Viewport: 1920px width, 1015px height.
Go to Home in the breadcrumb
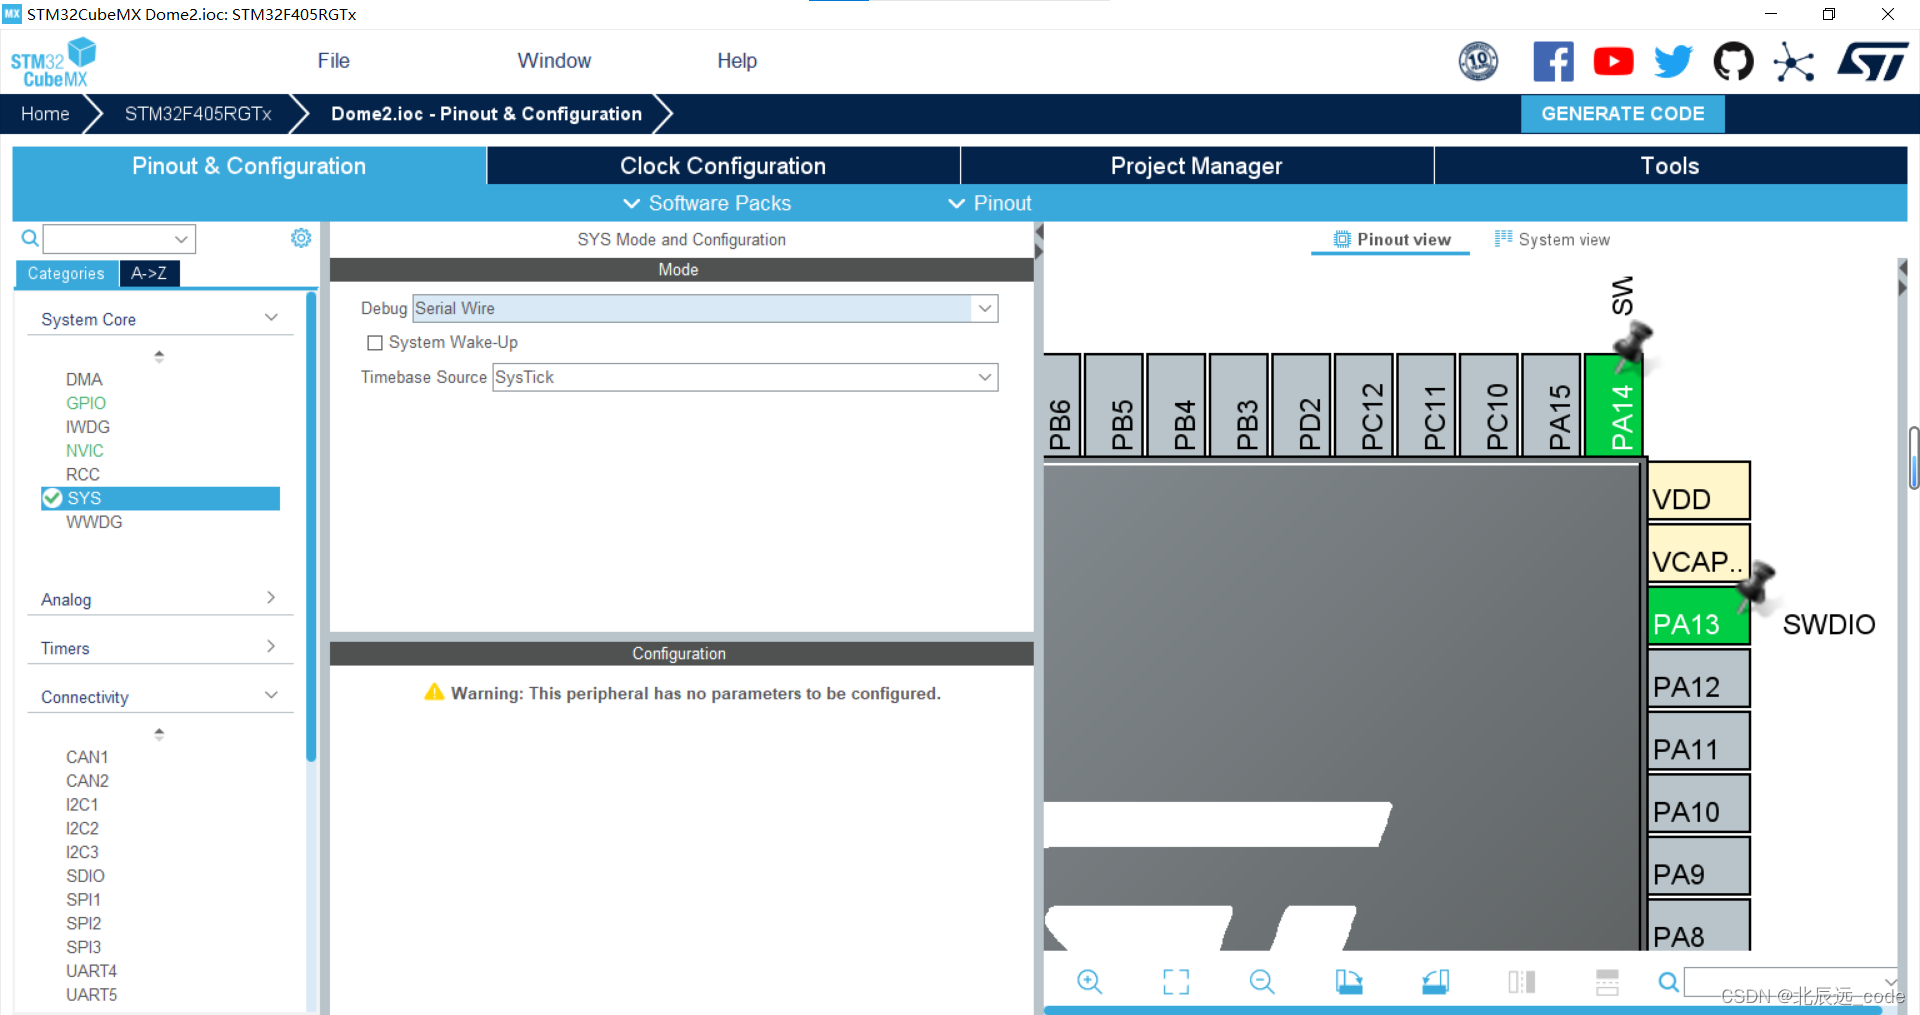45,114
